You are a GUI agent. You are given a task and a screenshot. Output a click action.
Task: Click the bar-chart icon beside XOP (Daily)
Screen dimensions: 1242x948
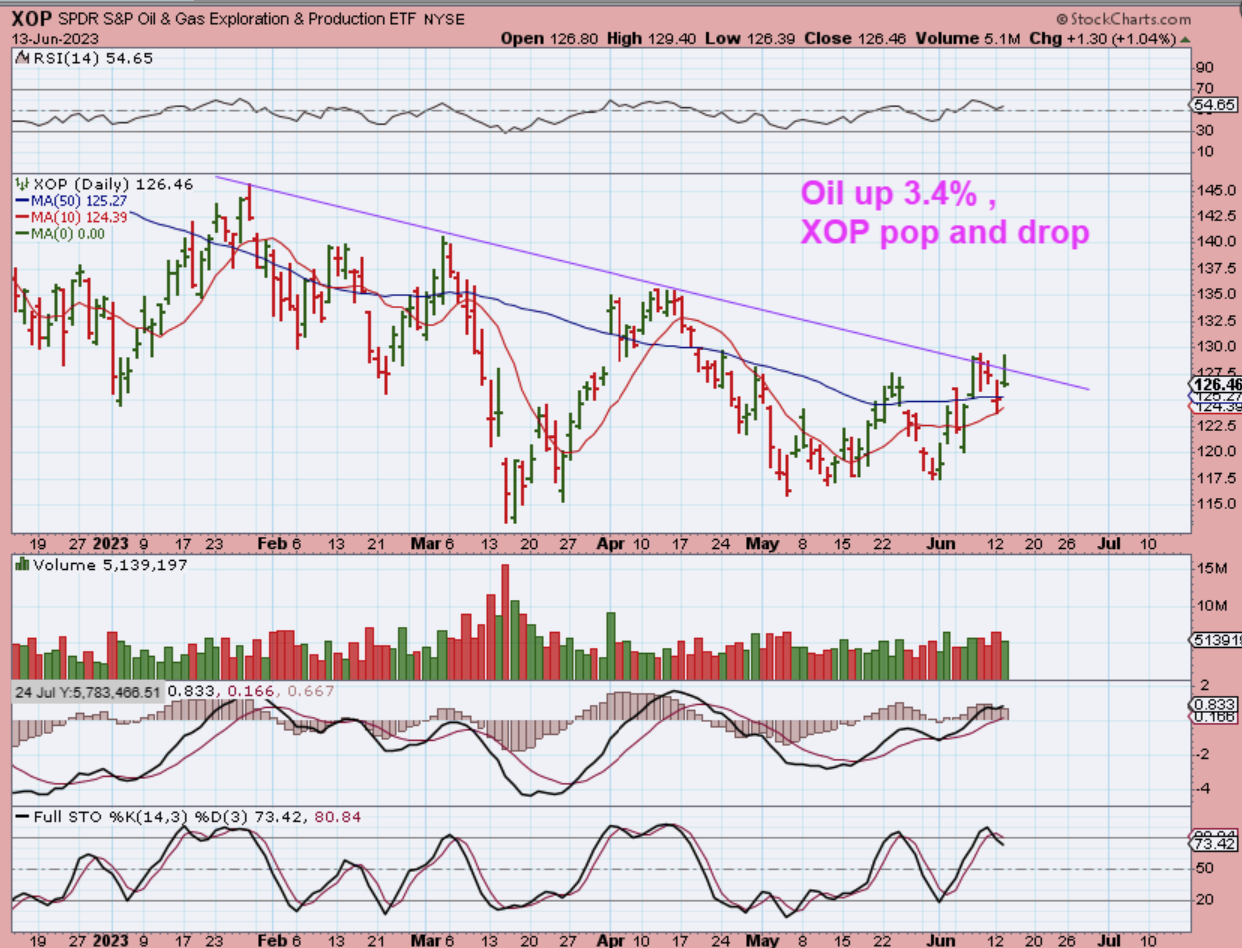pyautogui.click(x=22, y=184)
